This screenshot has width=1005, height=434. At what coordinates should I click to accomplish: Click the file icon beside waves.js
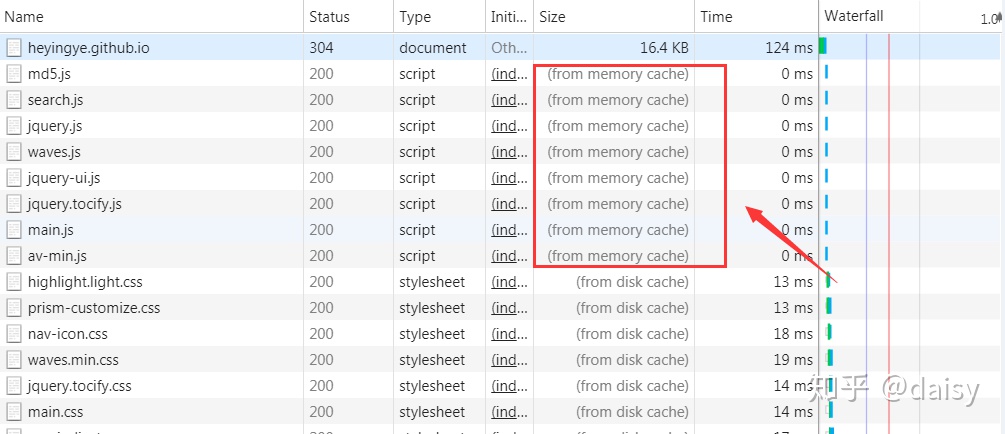(x=14, y=152)
